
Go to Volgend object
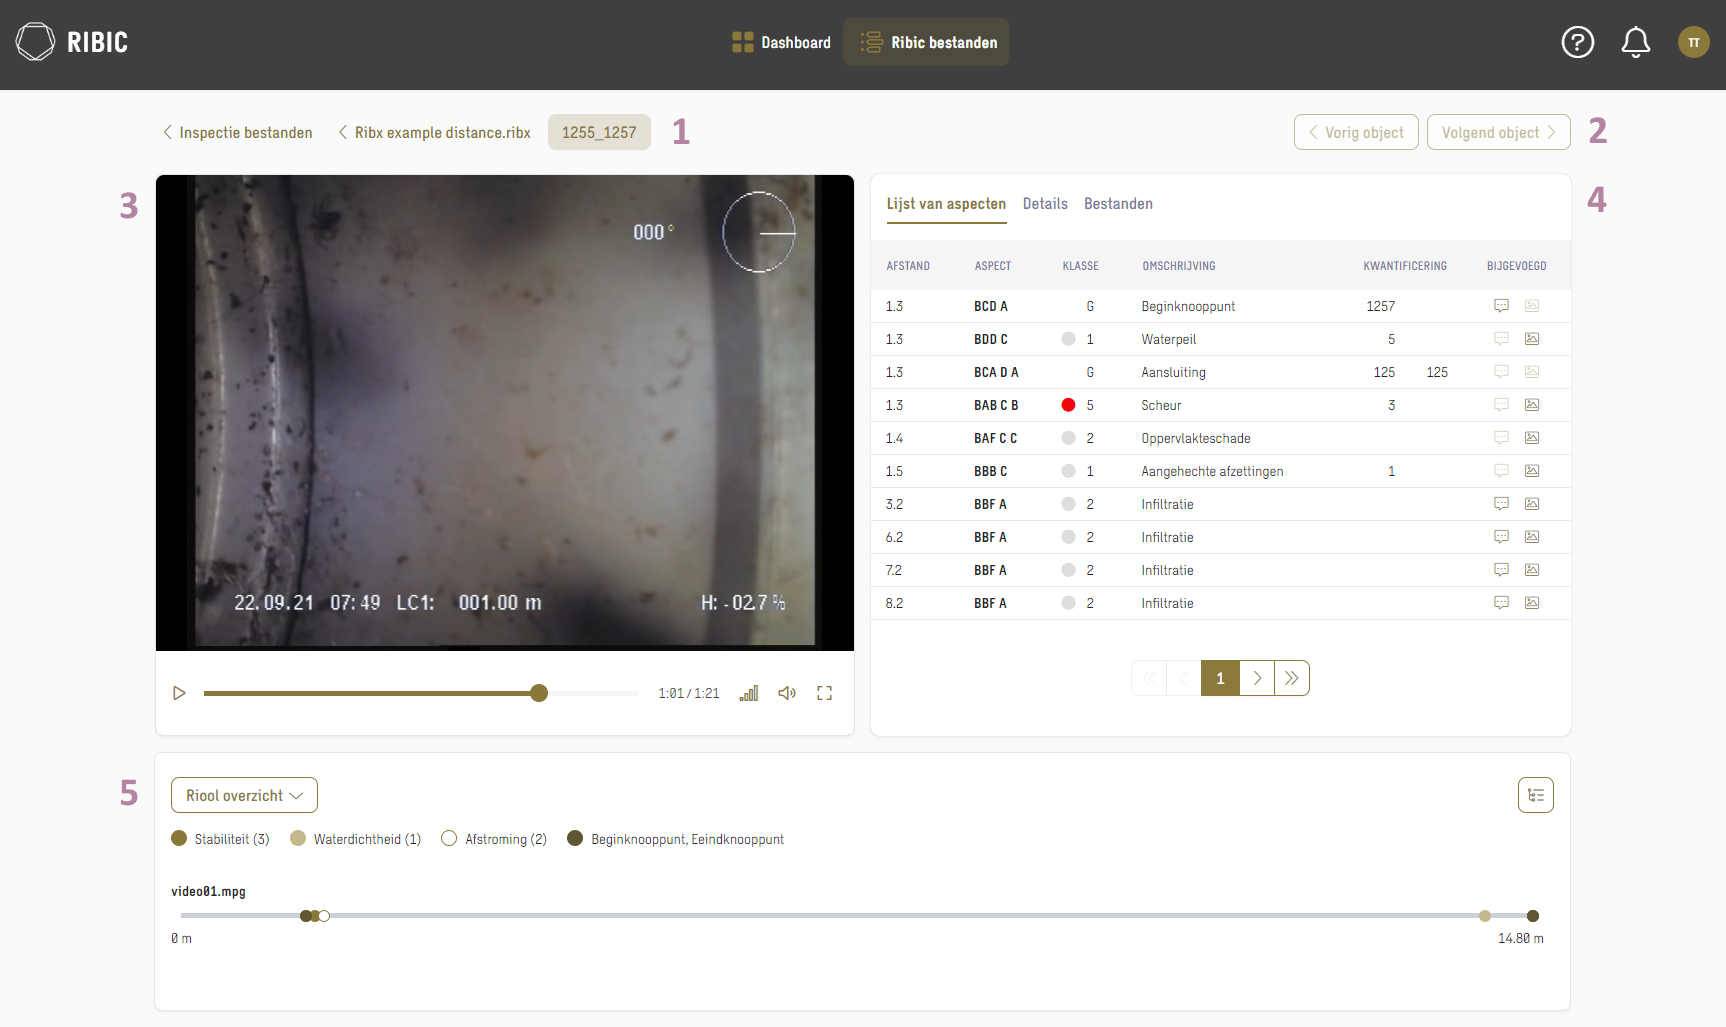pos(1498,132)
